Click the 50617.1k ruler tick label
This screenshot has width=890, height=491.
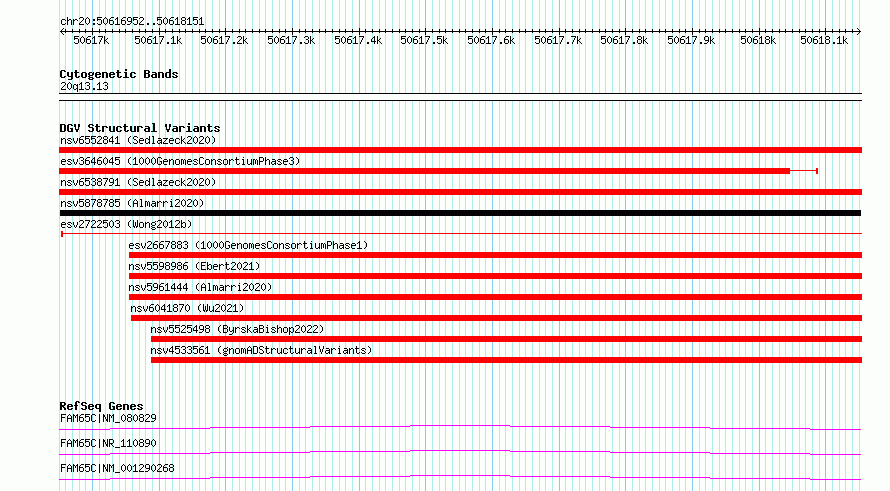[x=158, y=41]
